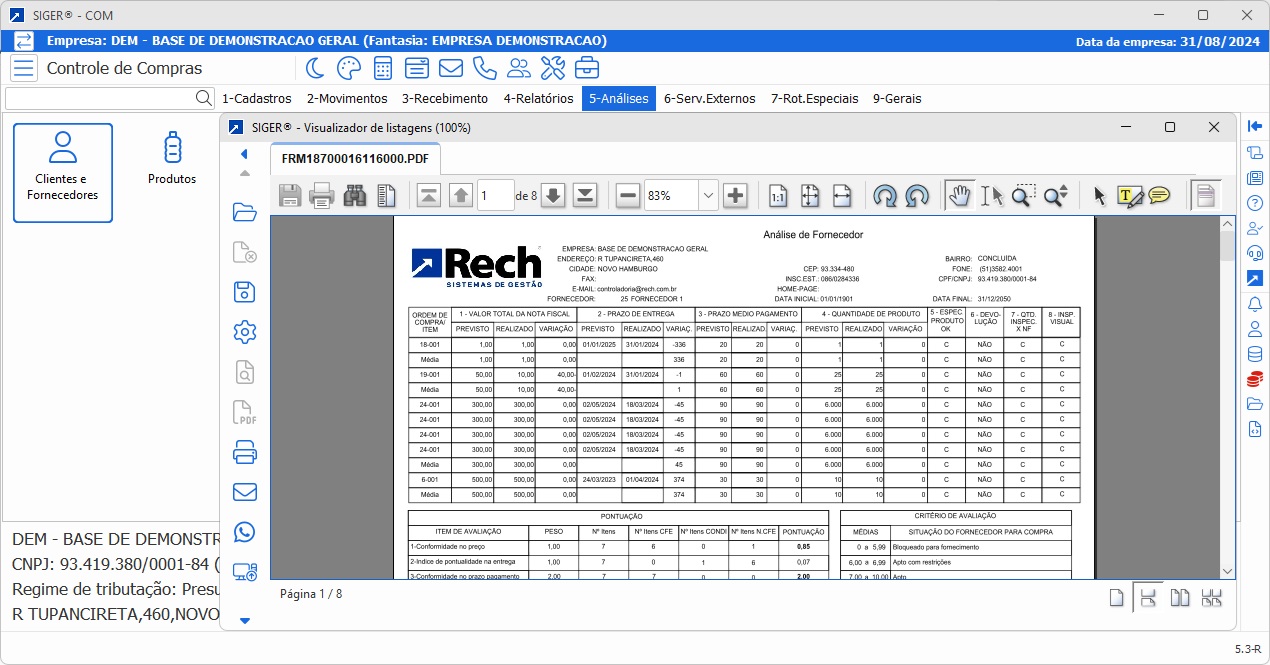Viewport: 1270px width, 665px height.
Task: Toggle the two-page facing view
Action: pyautogui.click(x=1180, y=598)
